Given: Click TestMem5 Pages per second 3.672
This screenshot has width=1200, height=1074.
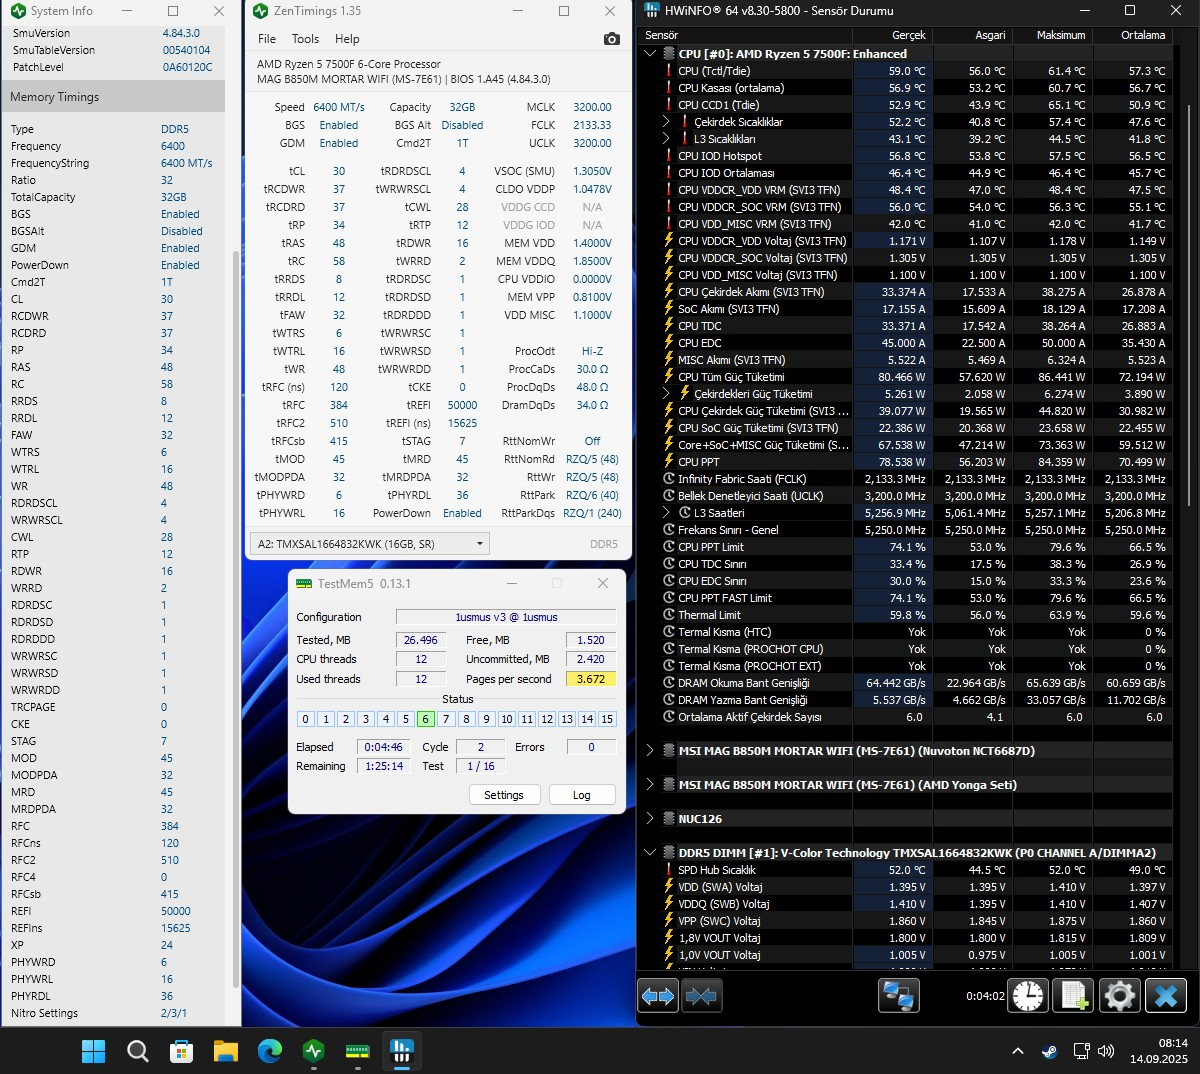Looking at the screenshot, I should [x=591, y=679].
